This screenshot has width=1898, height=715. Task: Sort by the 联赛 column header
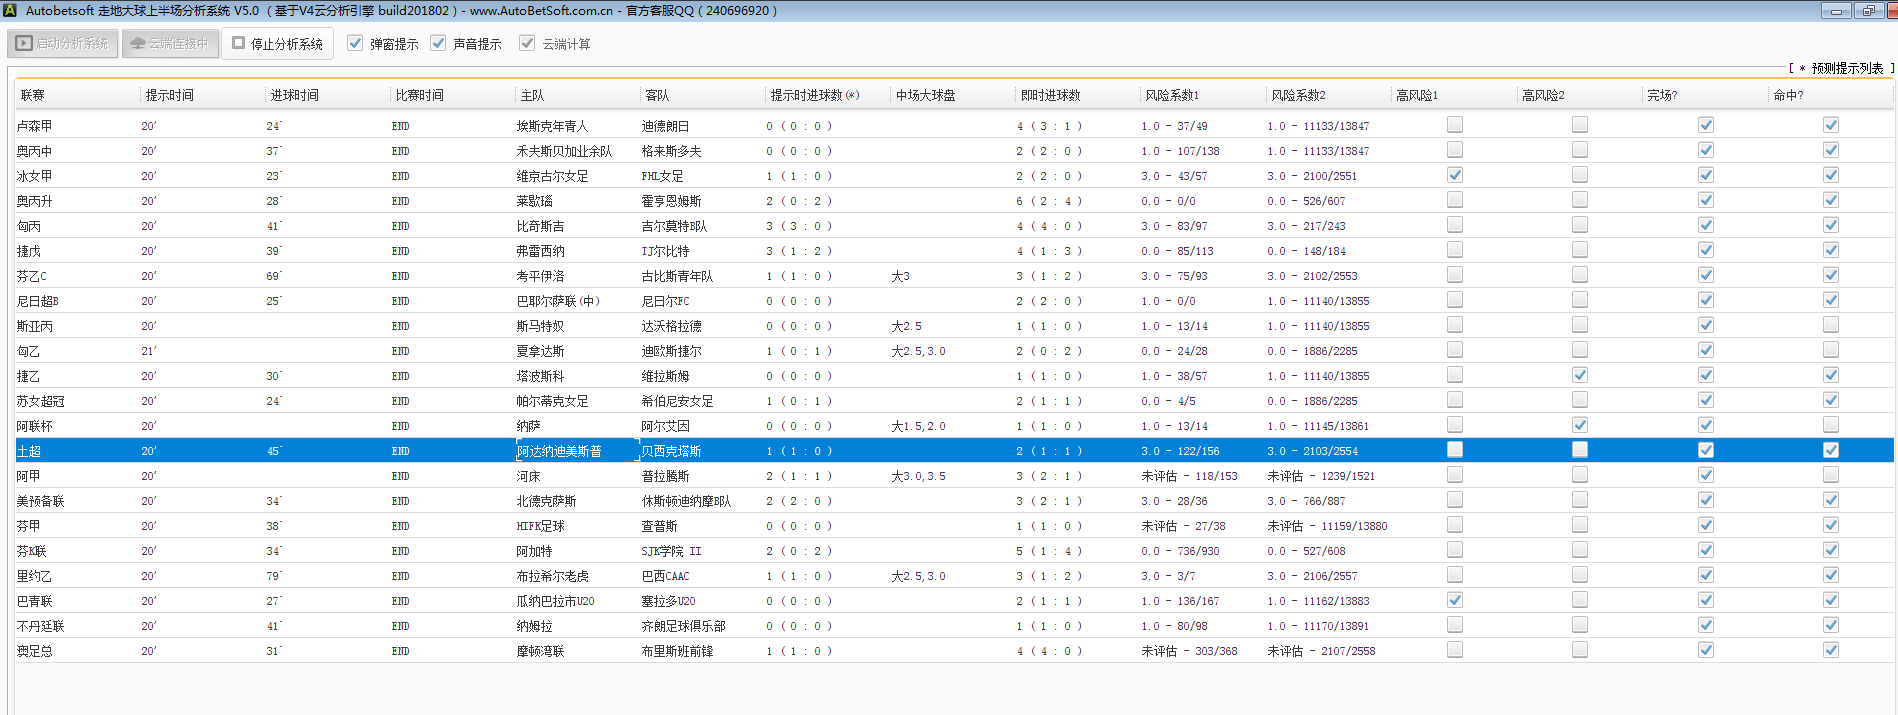click(33, 95)
